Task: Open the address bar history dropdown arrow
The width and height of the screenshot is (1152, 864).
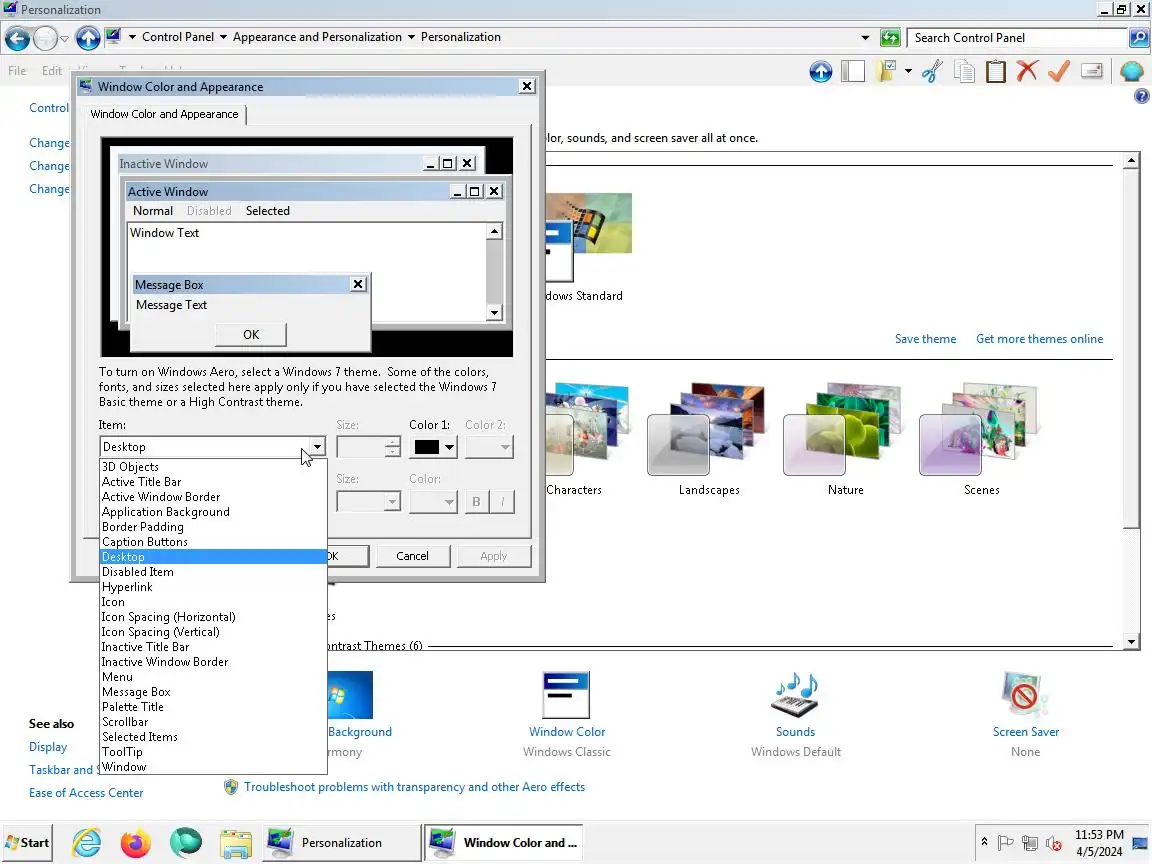Action: point(865,37)
